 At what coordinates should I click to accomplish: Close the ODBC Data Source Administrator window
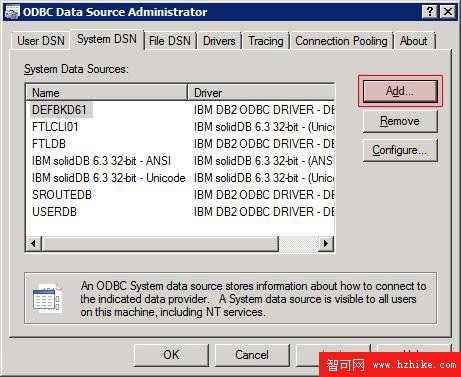(448, 12)
